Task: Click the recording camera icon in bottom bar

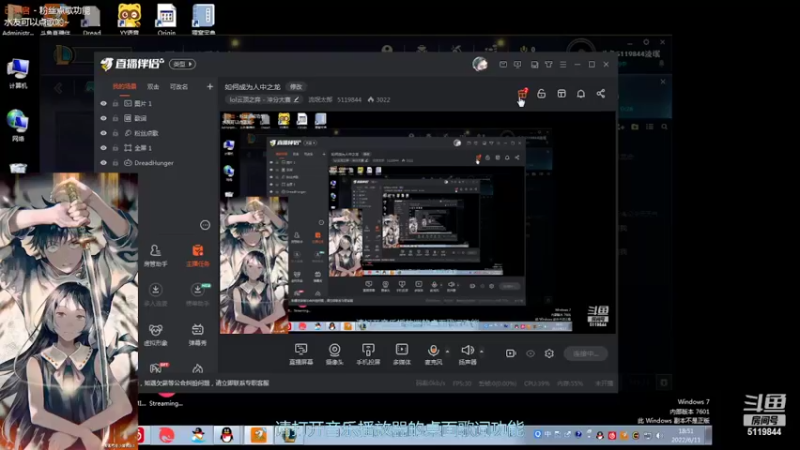Action: pyautogui.click(x=511, y=353)
